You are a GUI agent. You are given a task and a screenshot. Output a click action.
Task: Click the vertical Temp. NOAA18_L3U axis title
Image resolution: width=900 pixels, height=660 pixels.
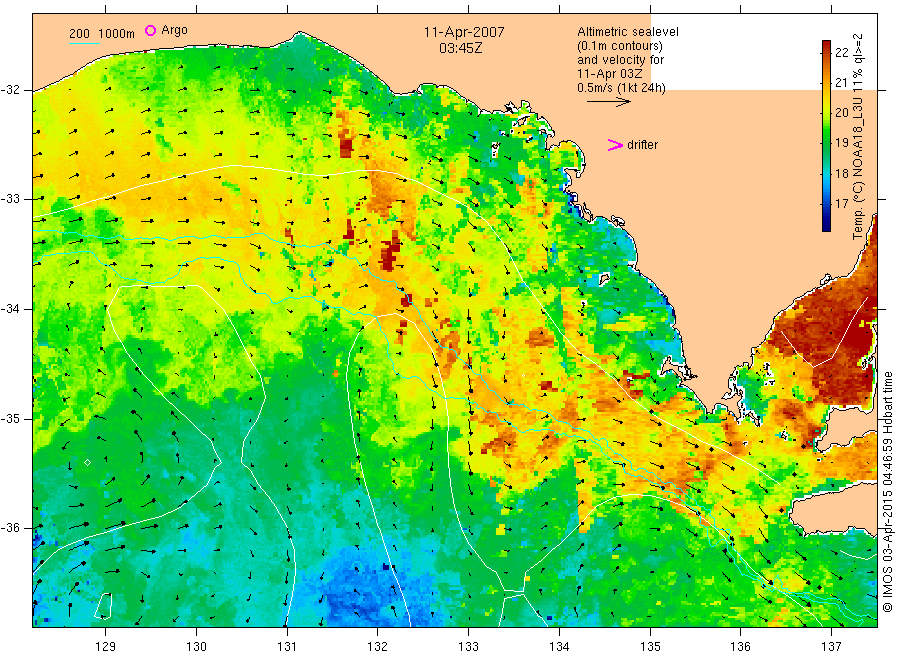click(858, 136)
